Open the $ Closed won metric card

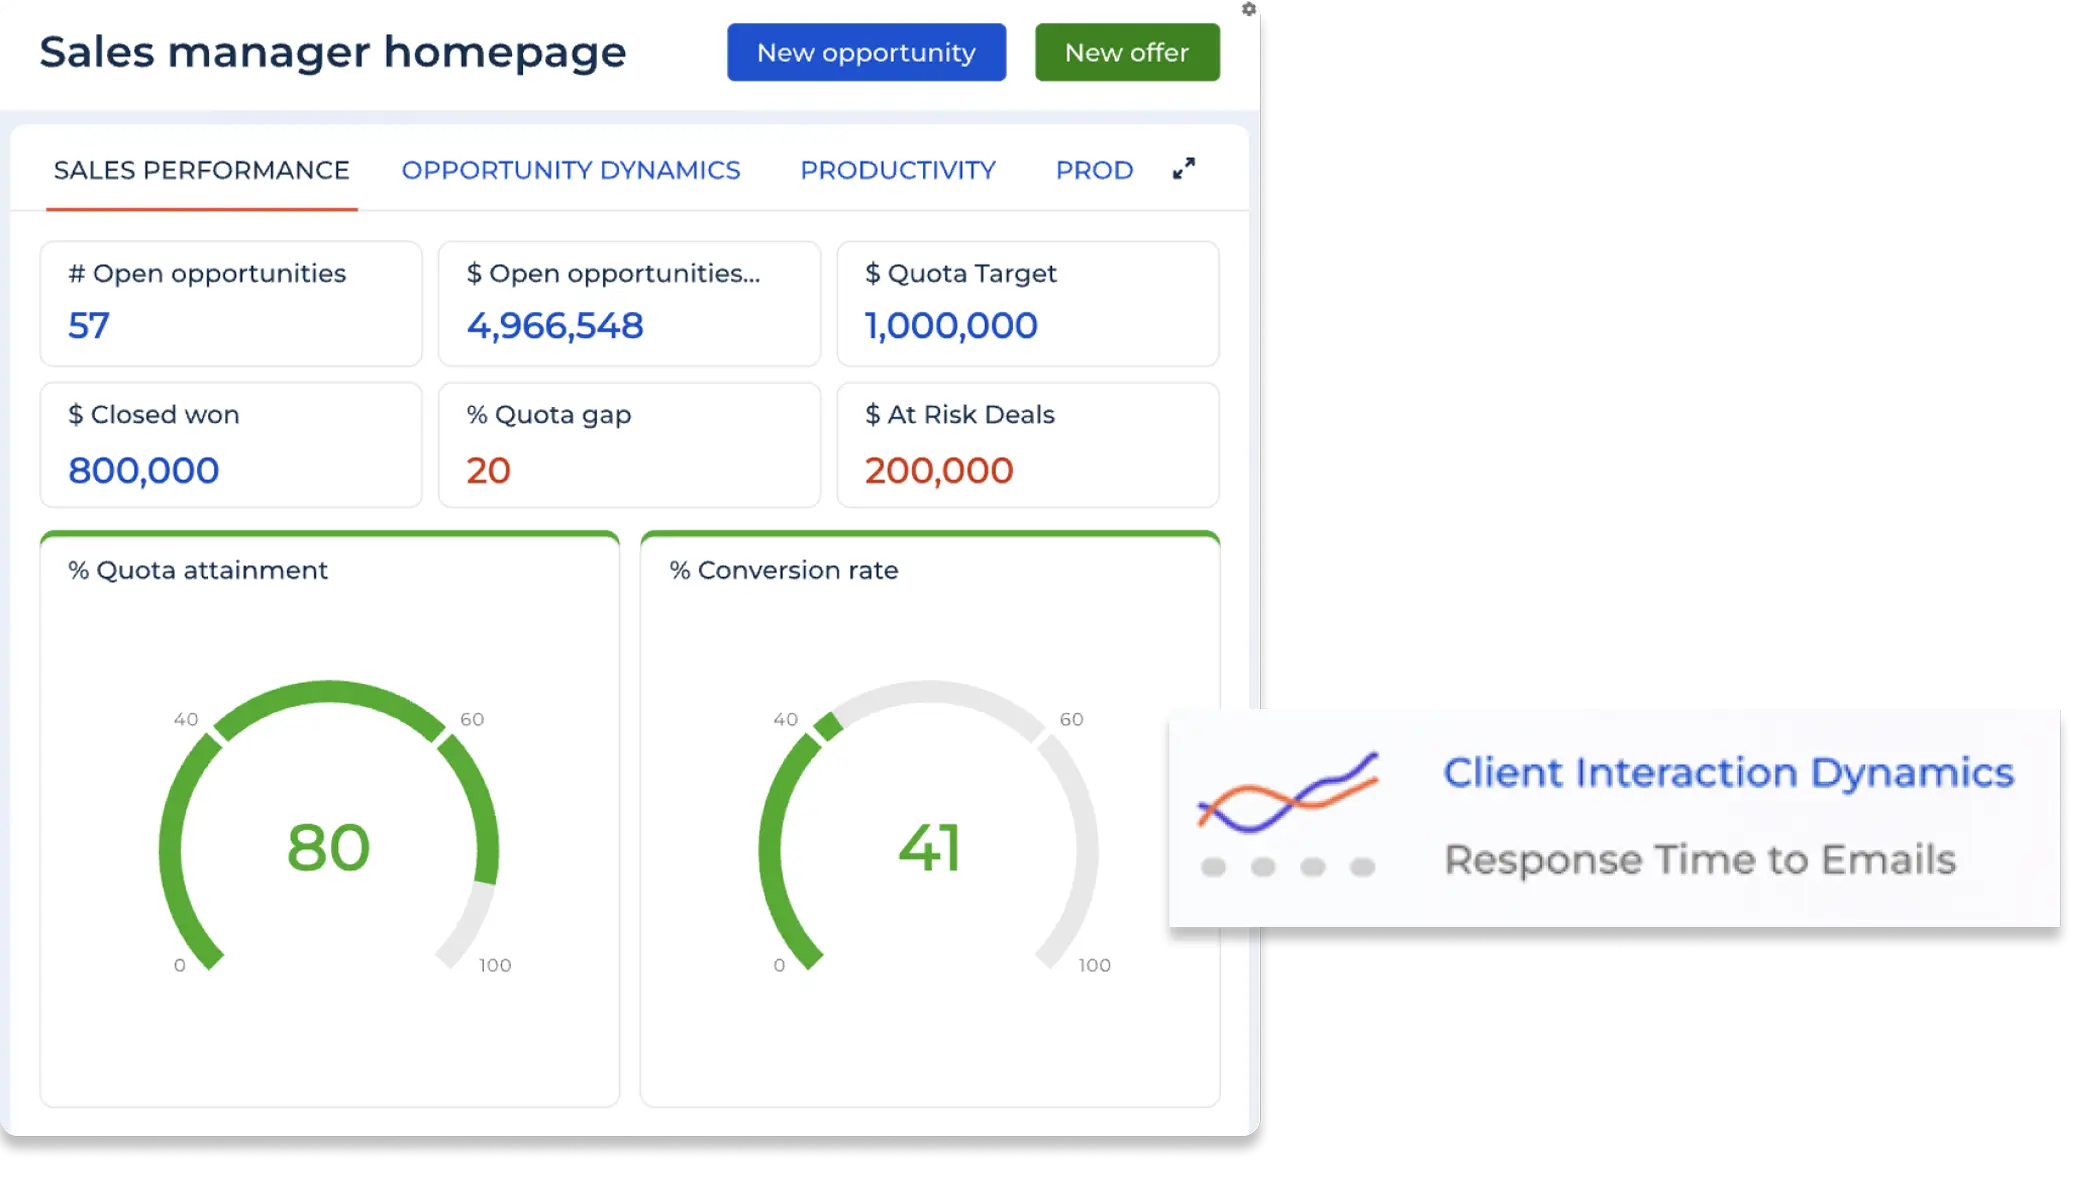(x=230, y=445)
